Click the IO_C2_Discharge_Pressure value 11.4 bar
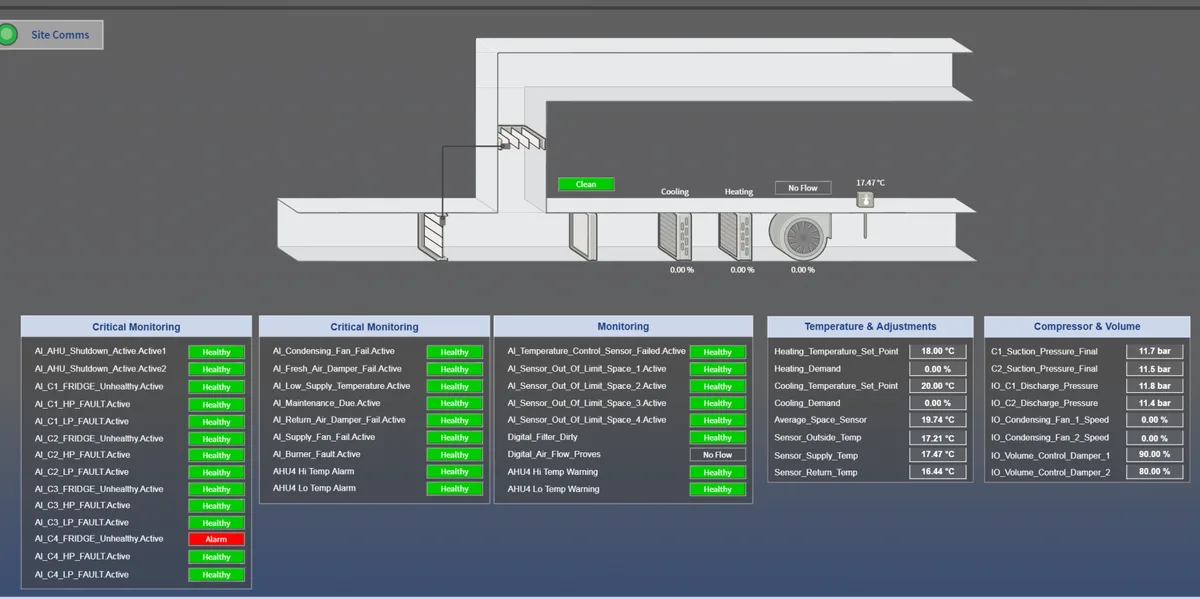1200x599 pixels. (1155, 403)
